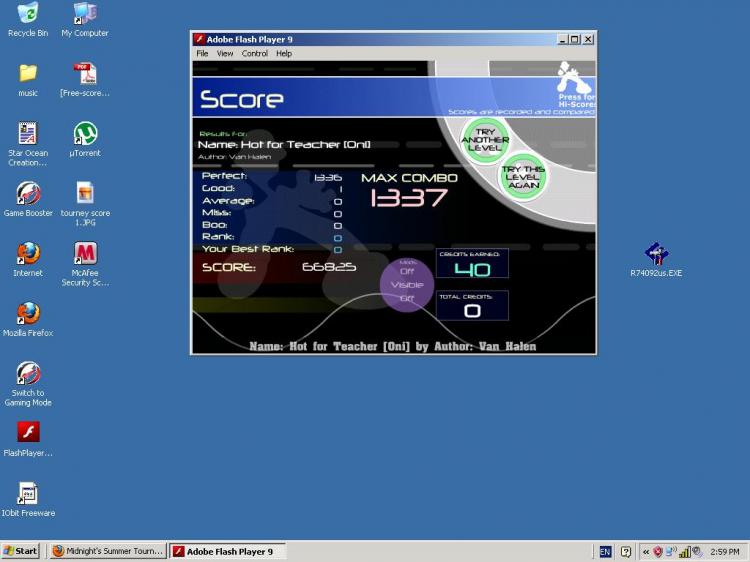Expand hidden tray icons with the chevron
This screenshot has height=562, width=750.
coord(646,551)
